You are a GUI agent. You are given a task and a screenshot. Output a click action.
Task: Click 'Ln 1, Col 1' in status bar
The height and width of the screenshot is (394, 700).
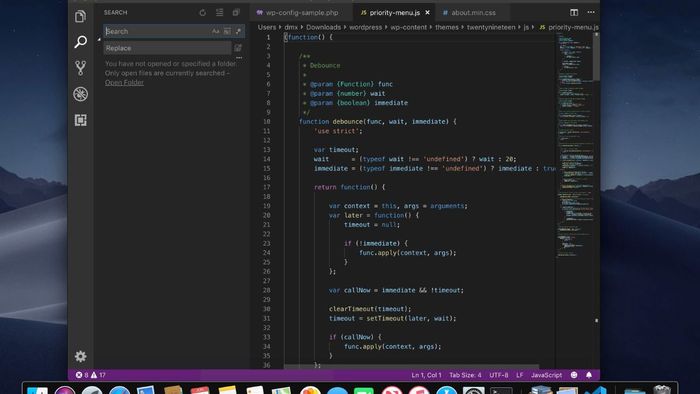coord(426,375)
